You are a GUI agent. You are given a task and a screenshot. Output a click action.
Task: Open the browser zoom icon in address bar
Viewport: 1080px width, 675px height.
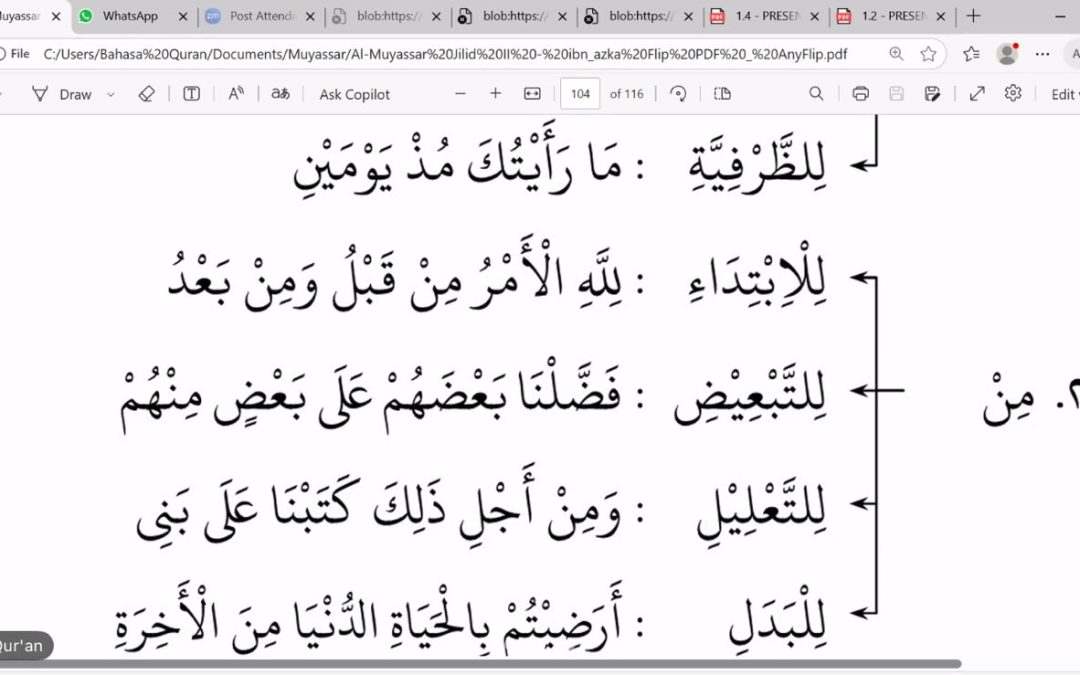pos(896,54)
